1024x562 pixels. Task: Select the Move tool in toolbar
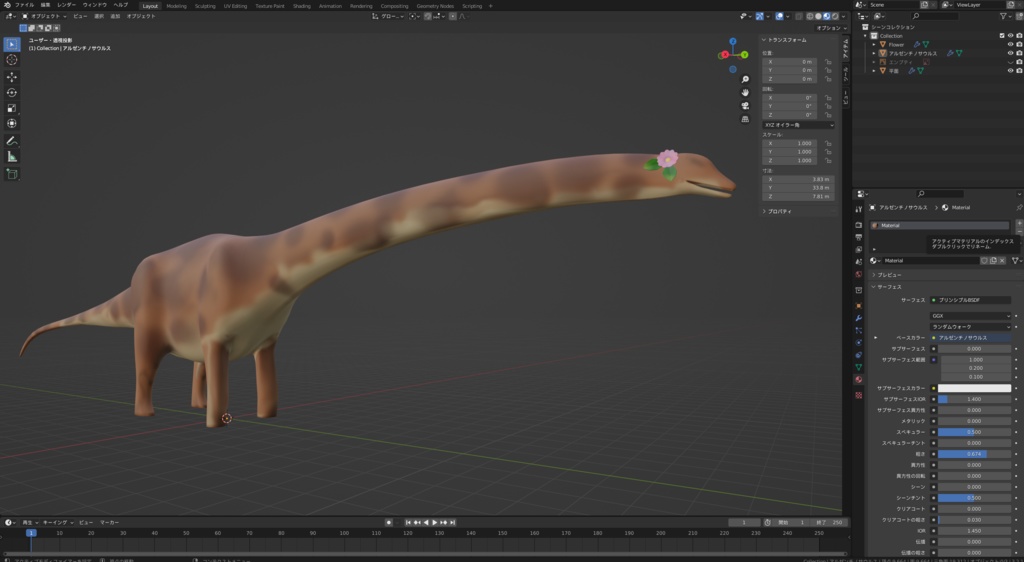(x=12, y=77)
